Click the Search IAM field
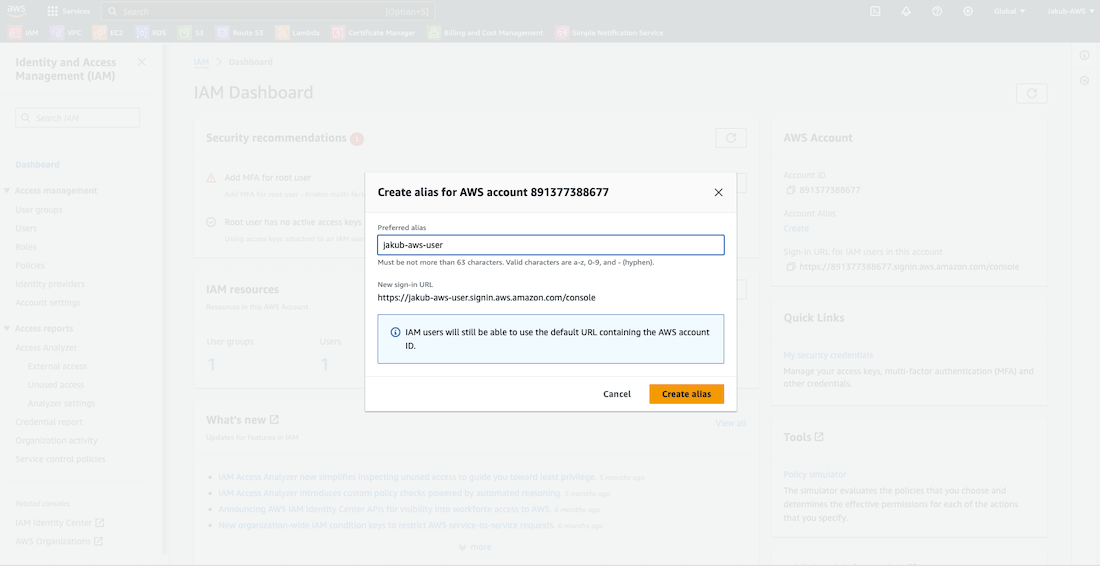This screenshot has width=1100, height=566. pos(77,118)
